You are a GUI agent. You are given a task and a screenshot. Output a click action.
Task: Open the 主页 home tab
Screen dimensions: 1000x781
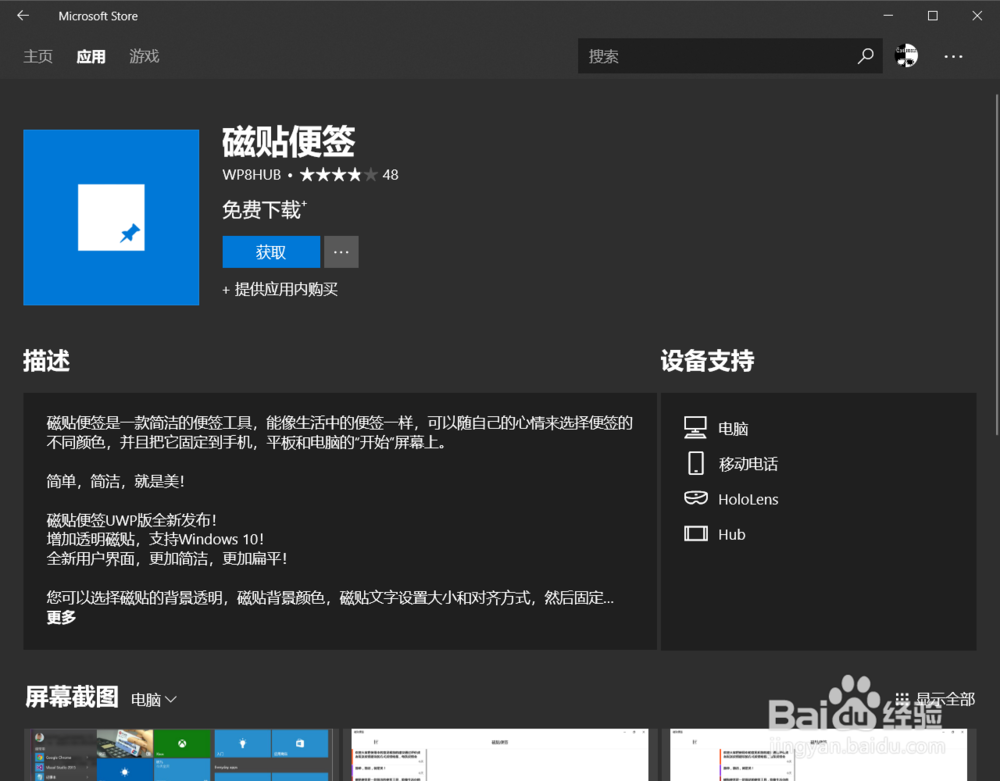click(38, 57)
